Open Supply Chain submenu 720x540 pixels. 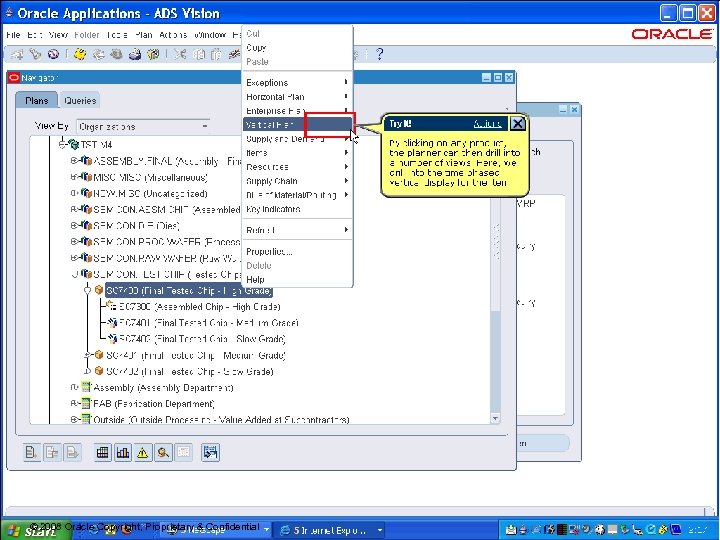297,181
